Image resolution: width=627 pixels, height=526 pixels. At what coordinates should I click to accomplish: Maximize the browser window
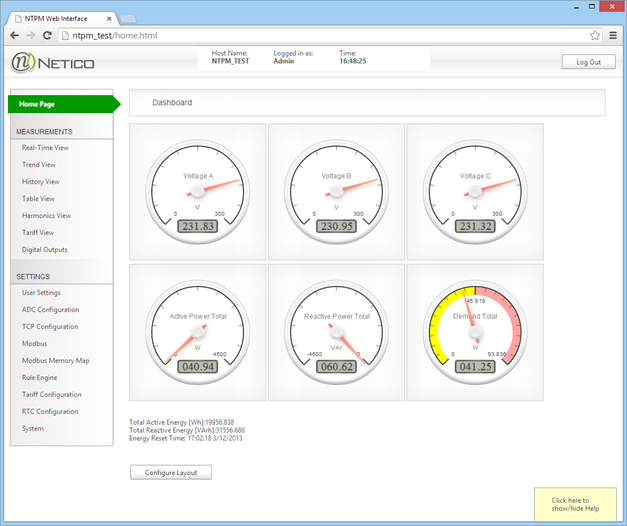(592, 6)
